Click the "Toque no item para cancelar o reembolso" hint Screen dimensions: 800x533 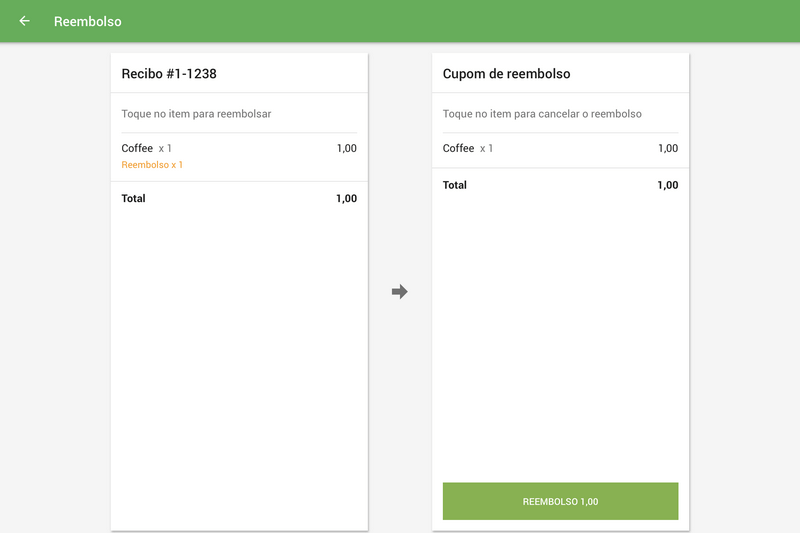click(x=542, y=114)
